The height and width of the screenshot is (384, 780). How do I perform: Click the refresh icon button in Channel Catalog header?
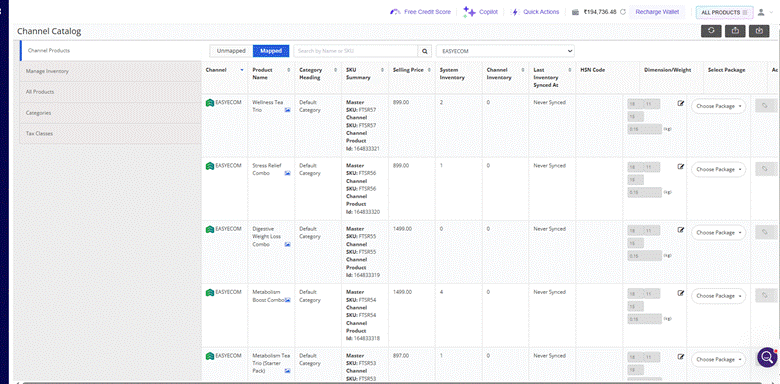coord(711,31)
